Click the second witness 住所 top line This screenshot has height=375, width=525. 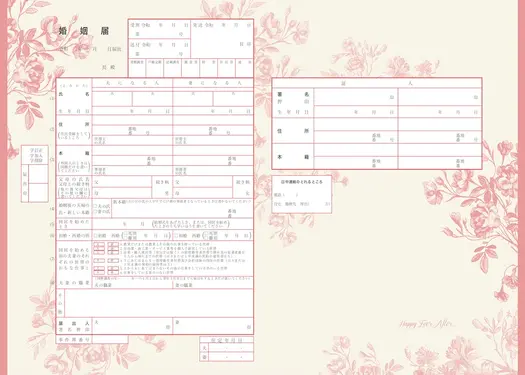click(x=440, y=124)
